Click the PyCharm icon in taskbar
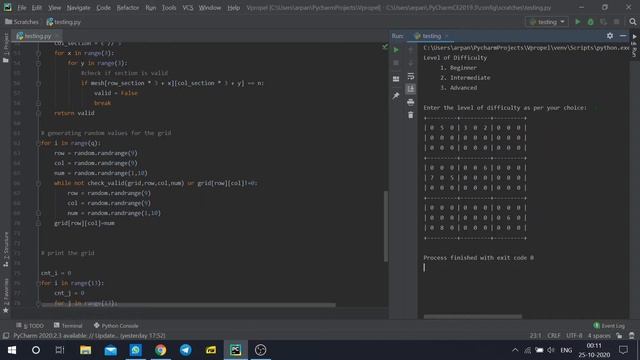640x360 pixels. [236, 350]
